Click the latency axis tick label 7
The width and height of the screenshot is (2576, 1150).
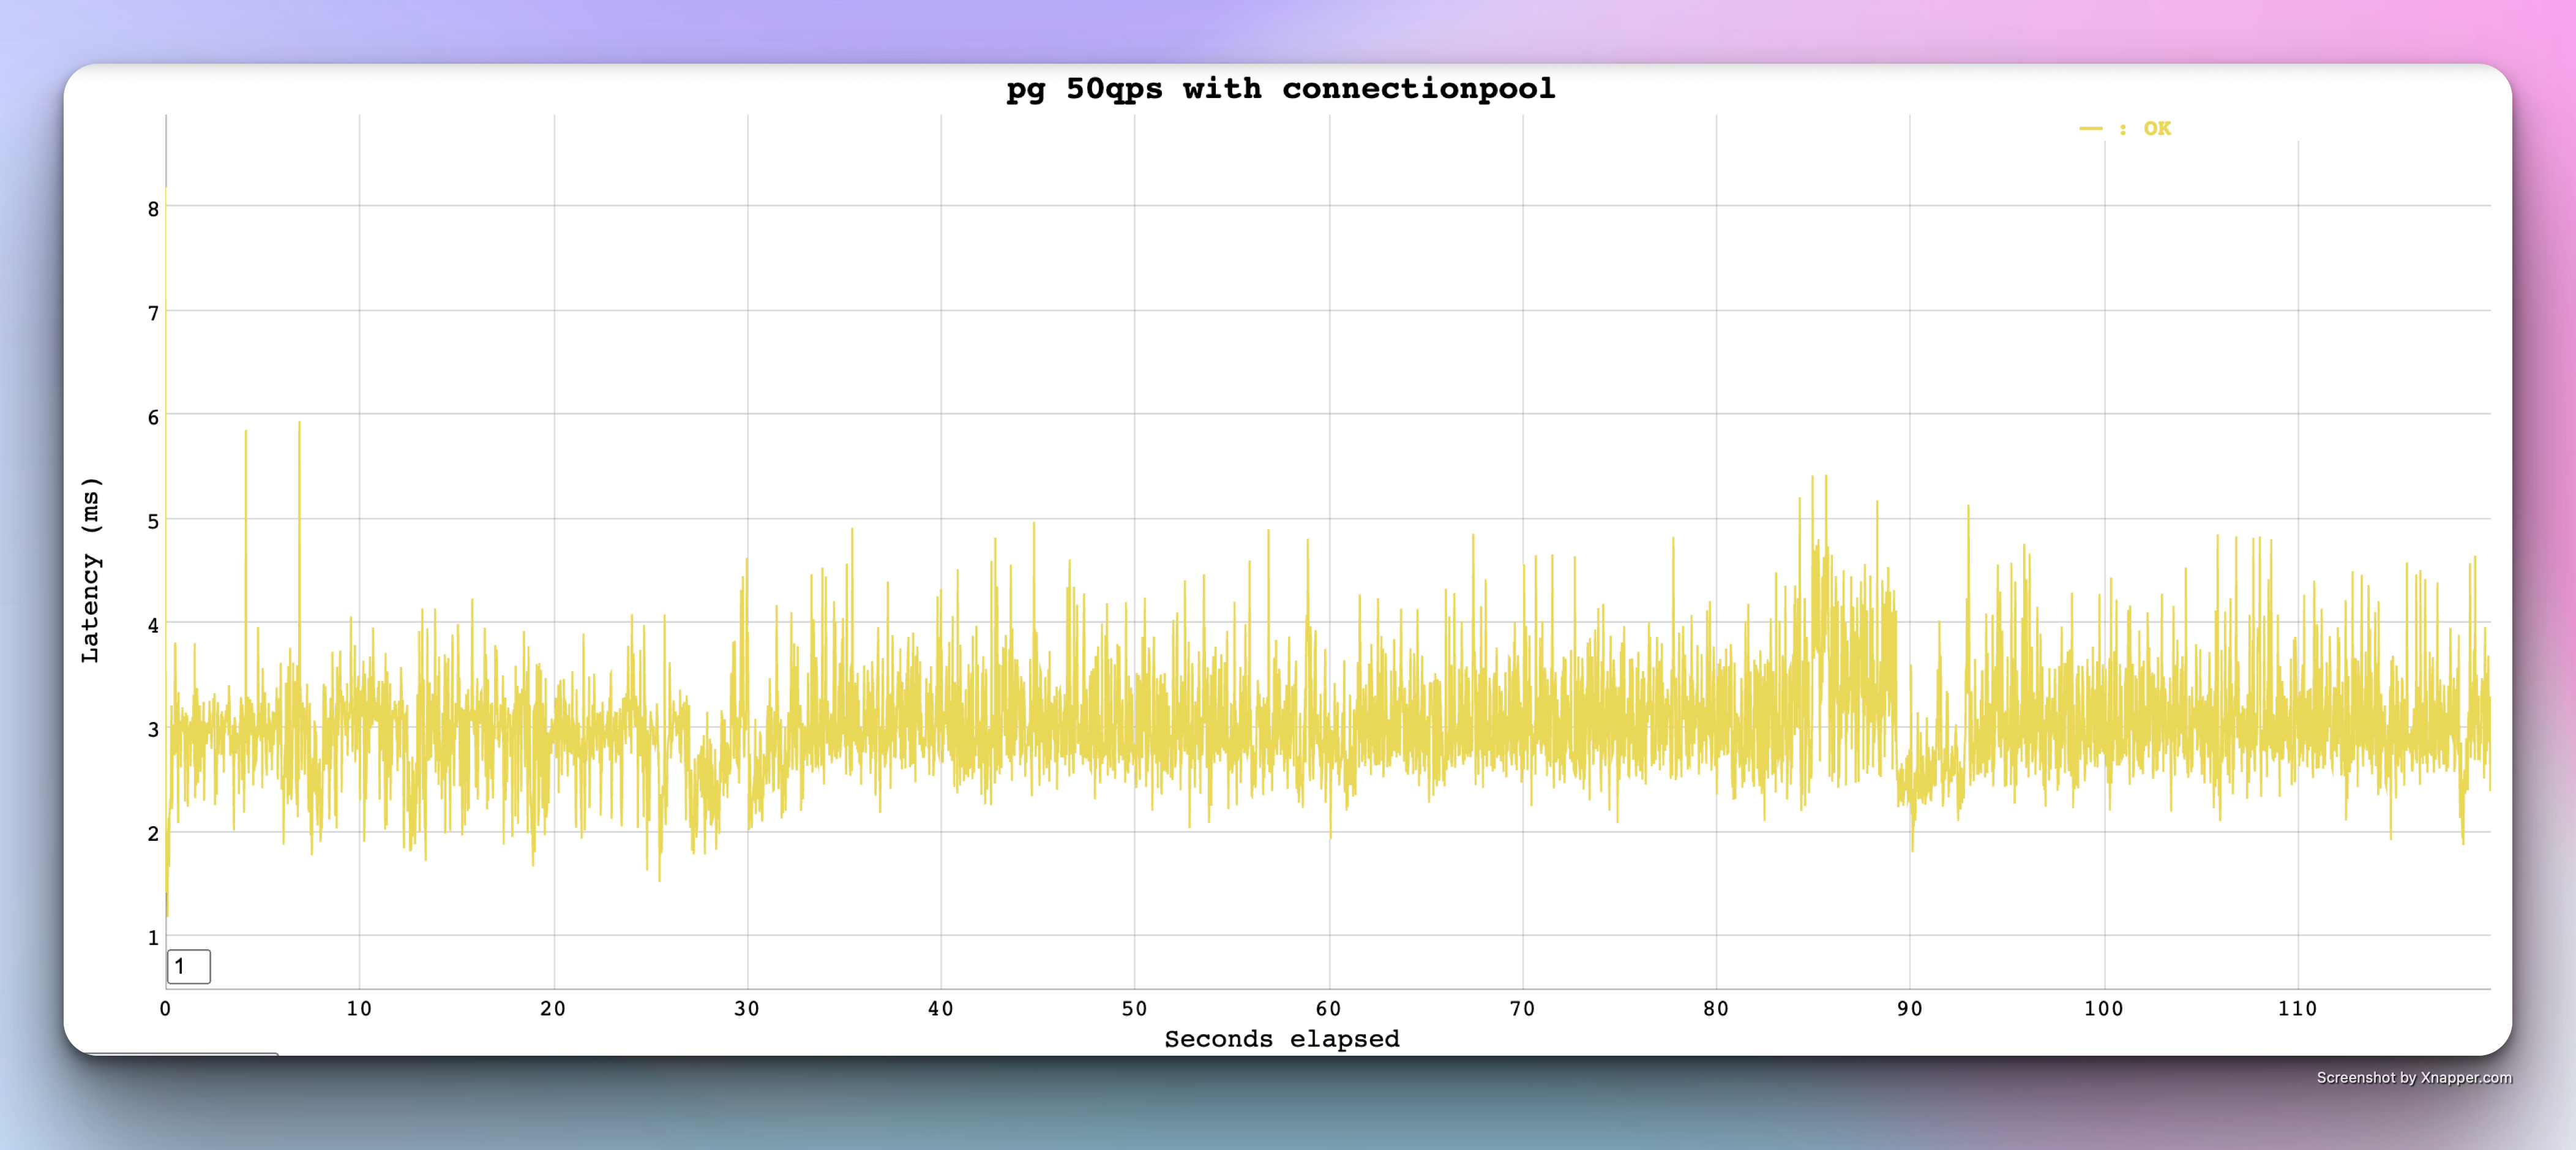pos(153,313)
